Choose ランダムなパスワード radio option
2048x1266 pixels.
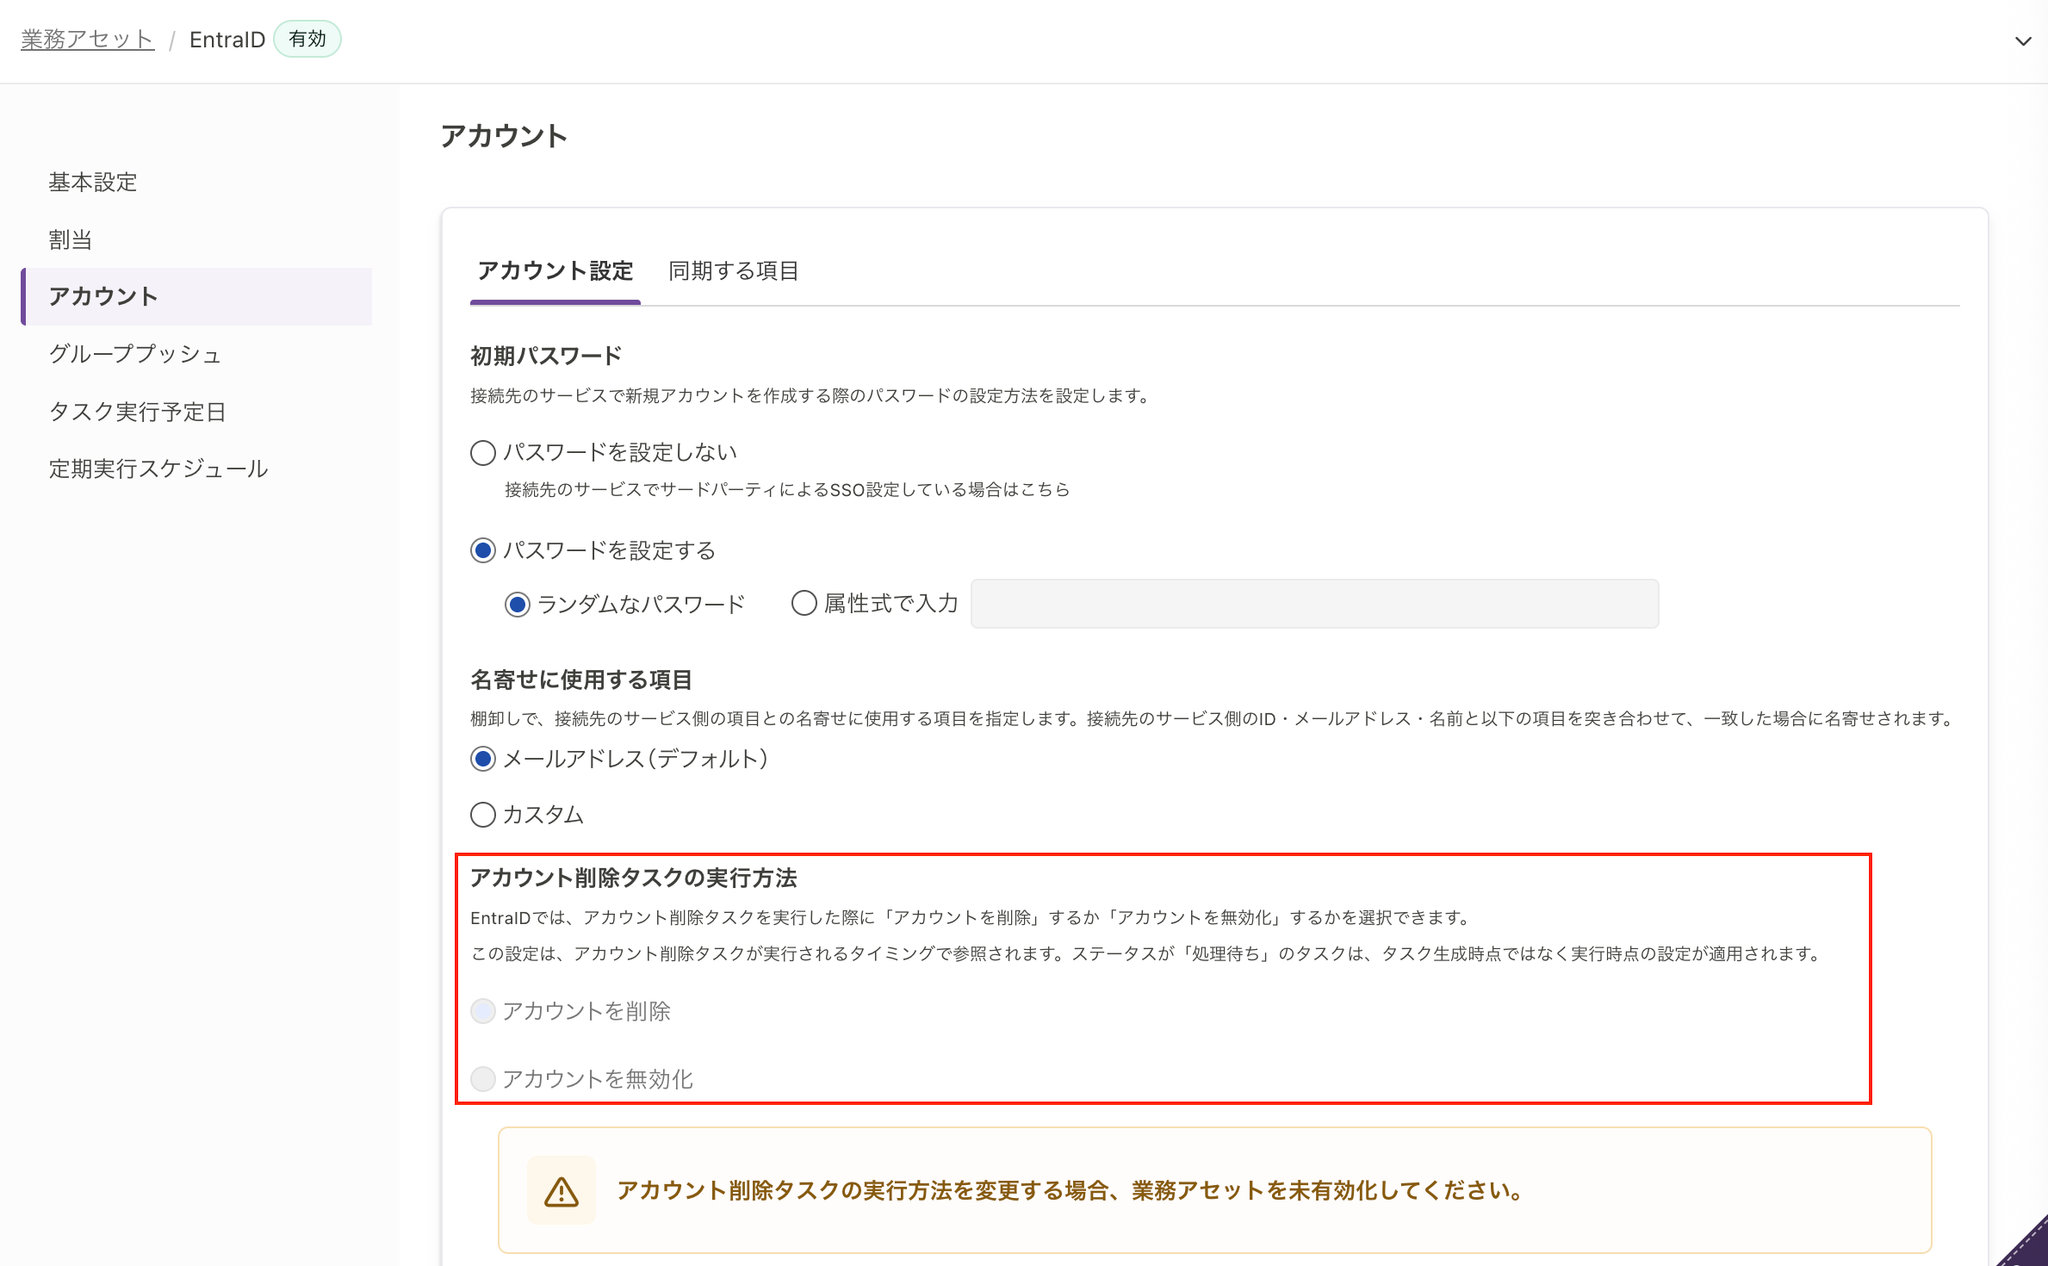tap(517, 605)
